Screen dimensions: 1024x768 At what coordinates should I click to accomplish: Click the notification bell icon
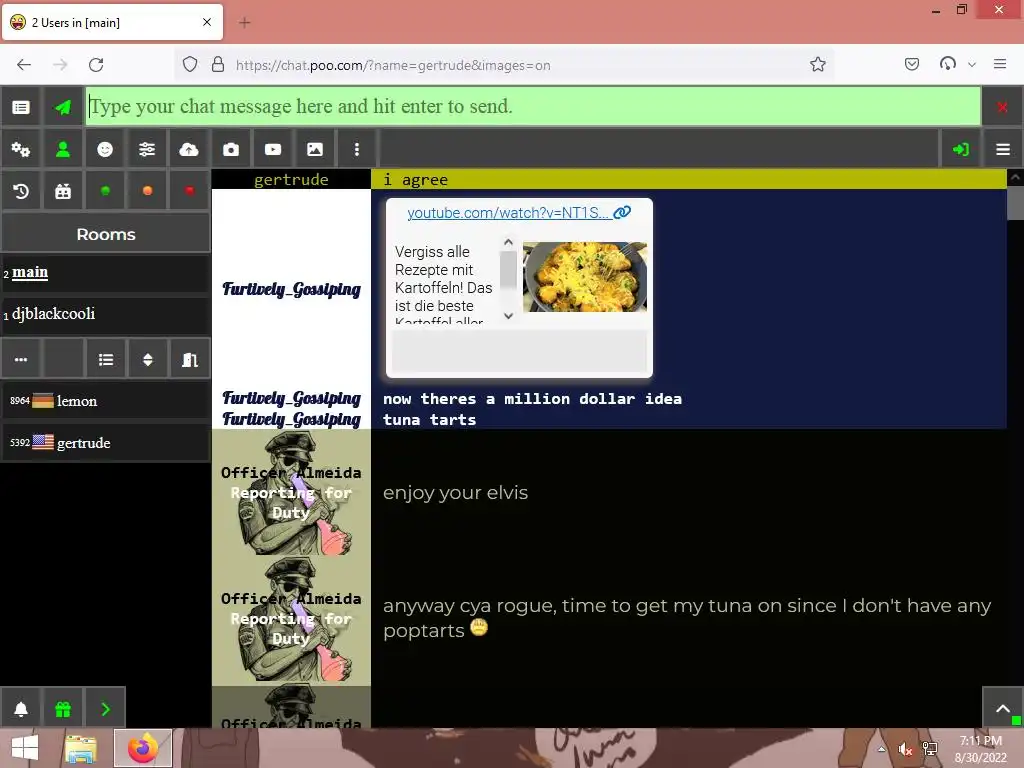(x=21, y=709)
